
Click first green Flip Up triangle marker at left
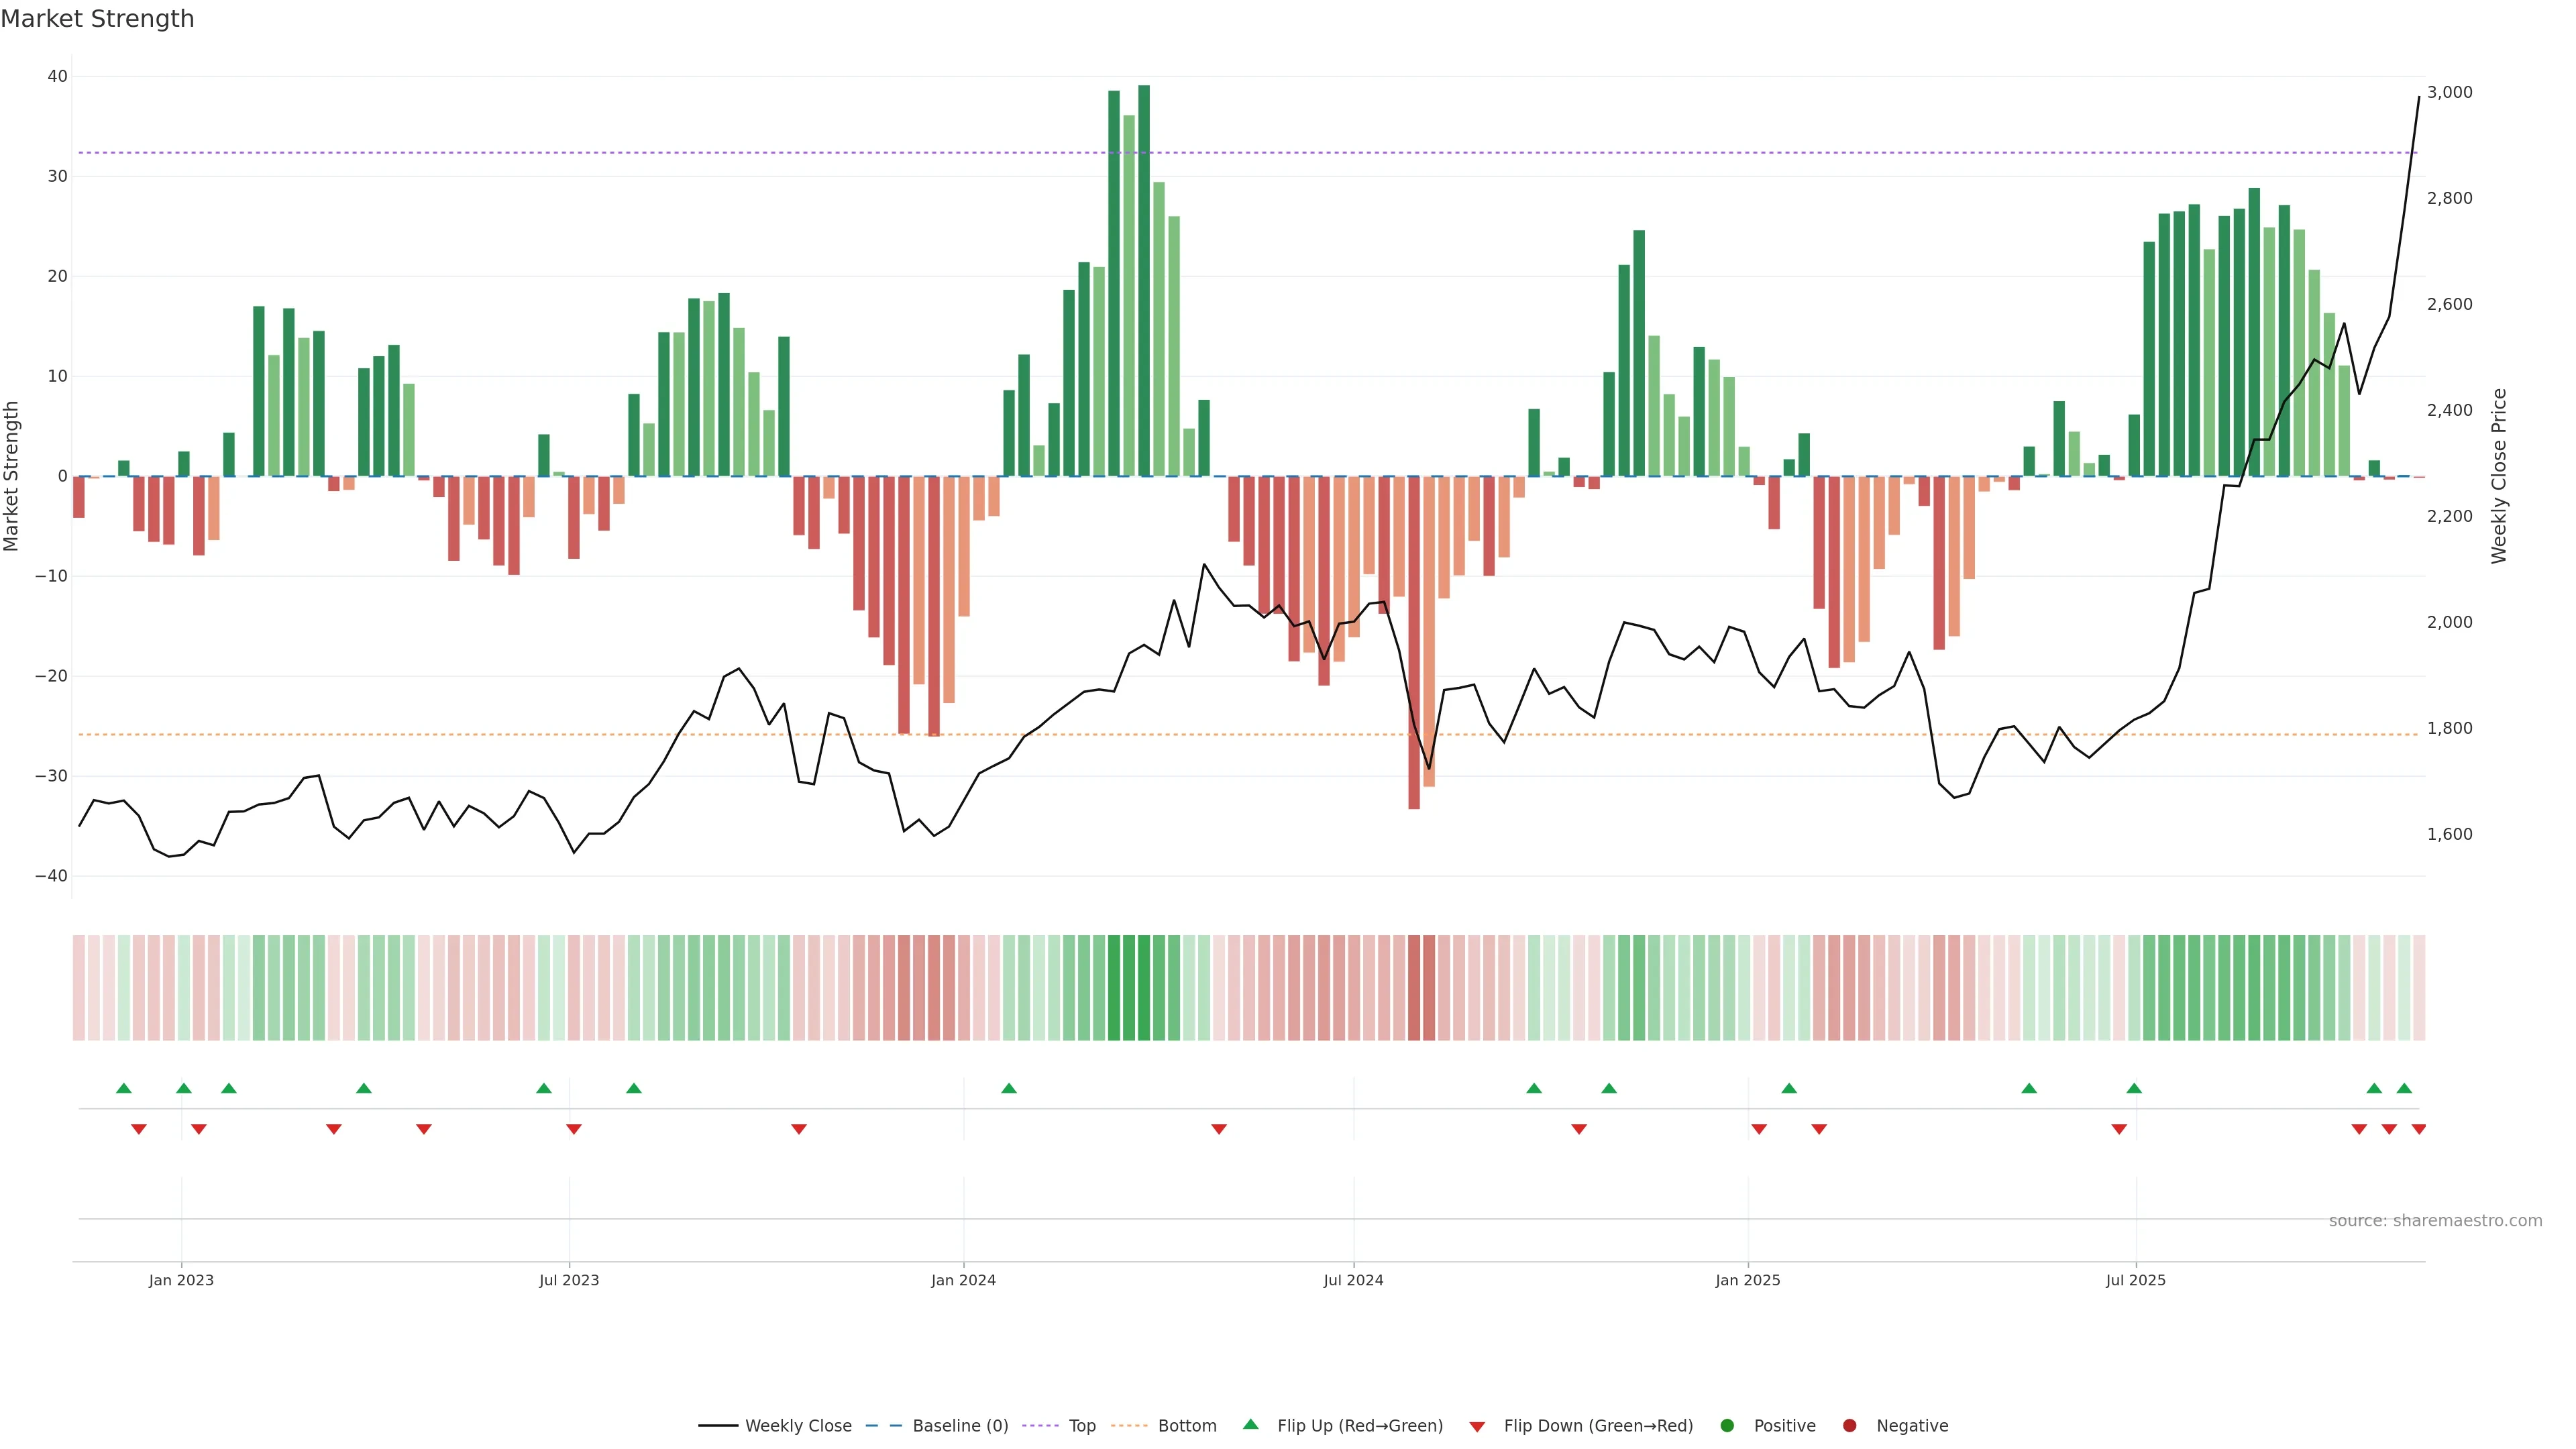pyautogui.click(x=124, y=1088)
